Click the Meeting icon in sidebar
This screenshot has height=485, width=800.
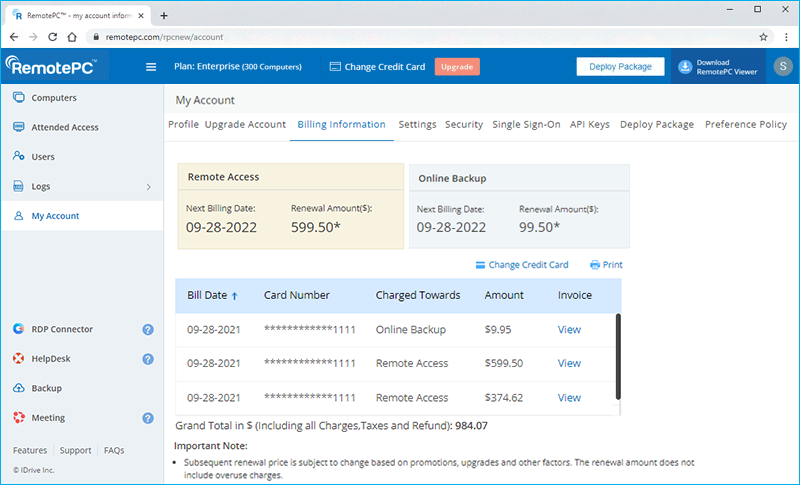pyautogui.click(x=19, y=418)
